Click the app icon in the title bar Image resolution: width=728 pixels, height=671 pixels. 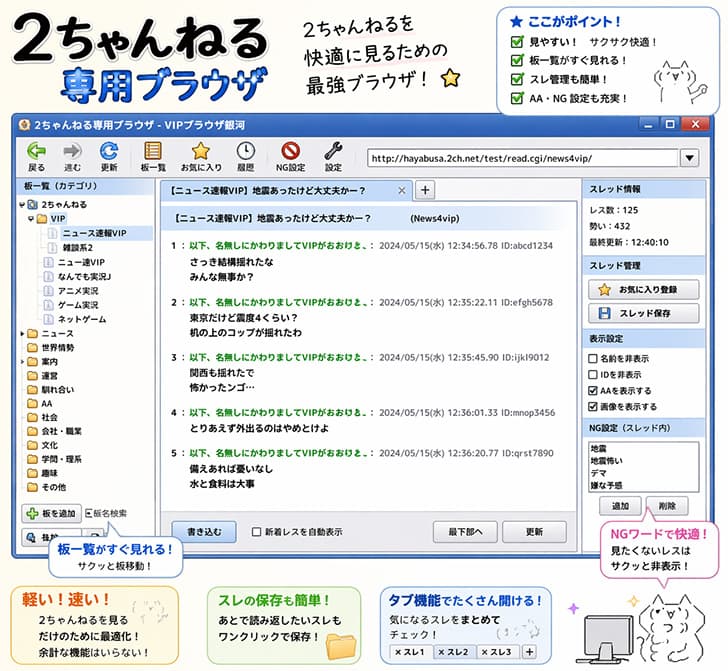pos(24,125)
